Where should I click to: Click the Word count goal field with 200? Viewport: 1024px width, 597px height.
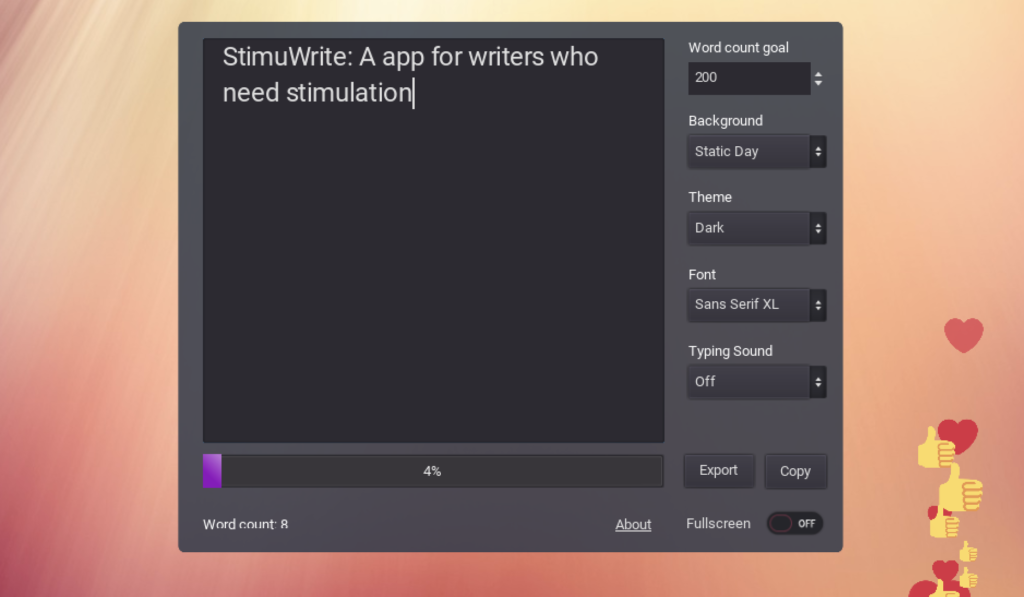click(x=749, y=78)
